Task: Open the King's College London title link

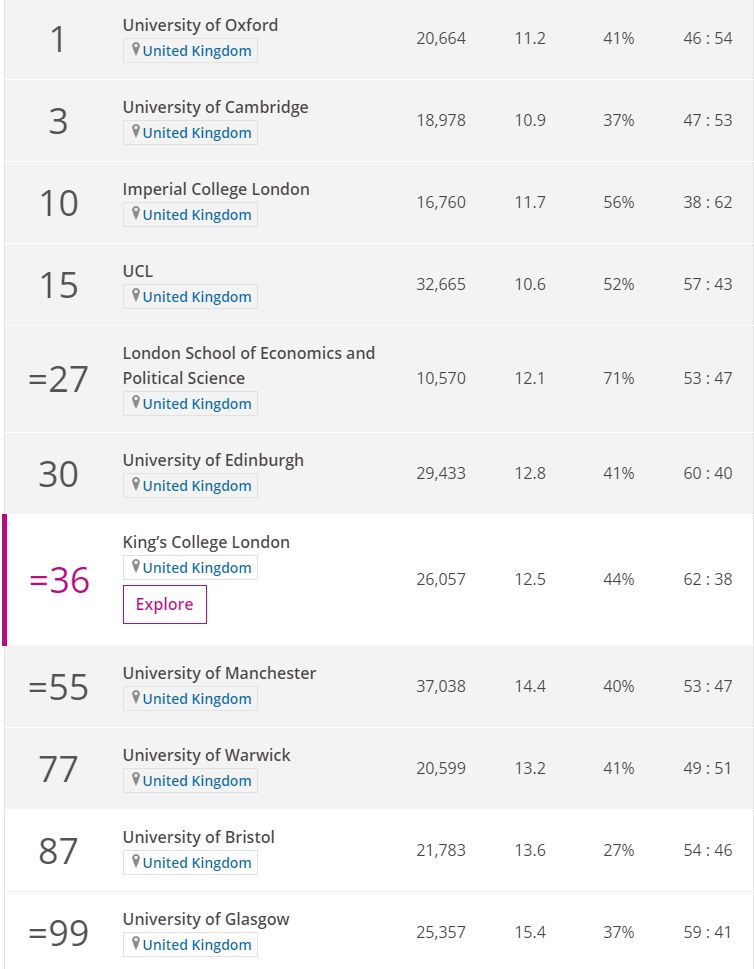Action: [206, 542]
